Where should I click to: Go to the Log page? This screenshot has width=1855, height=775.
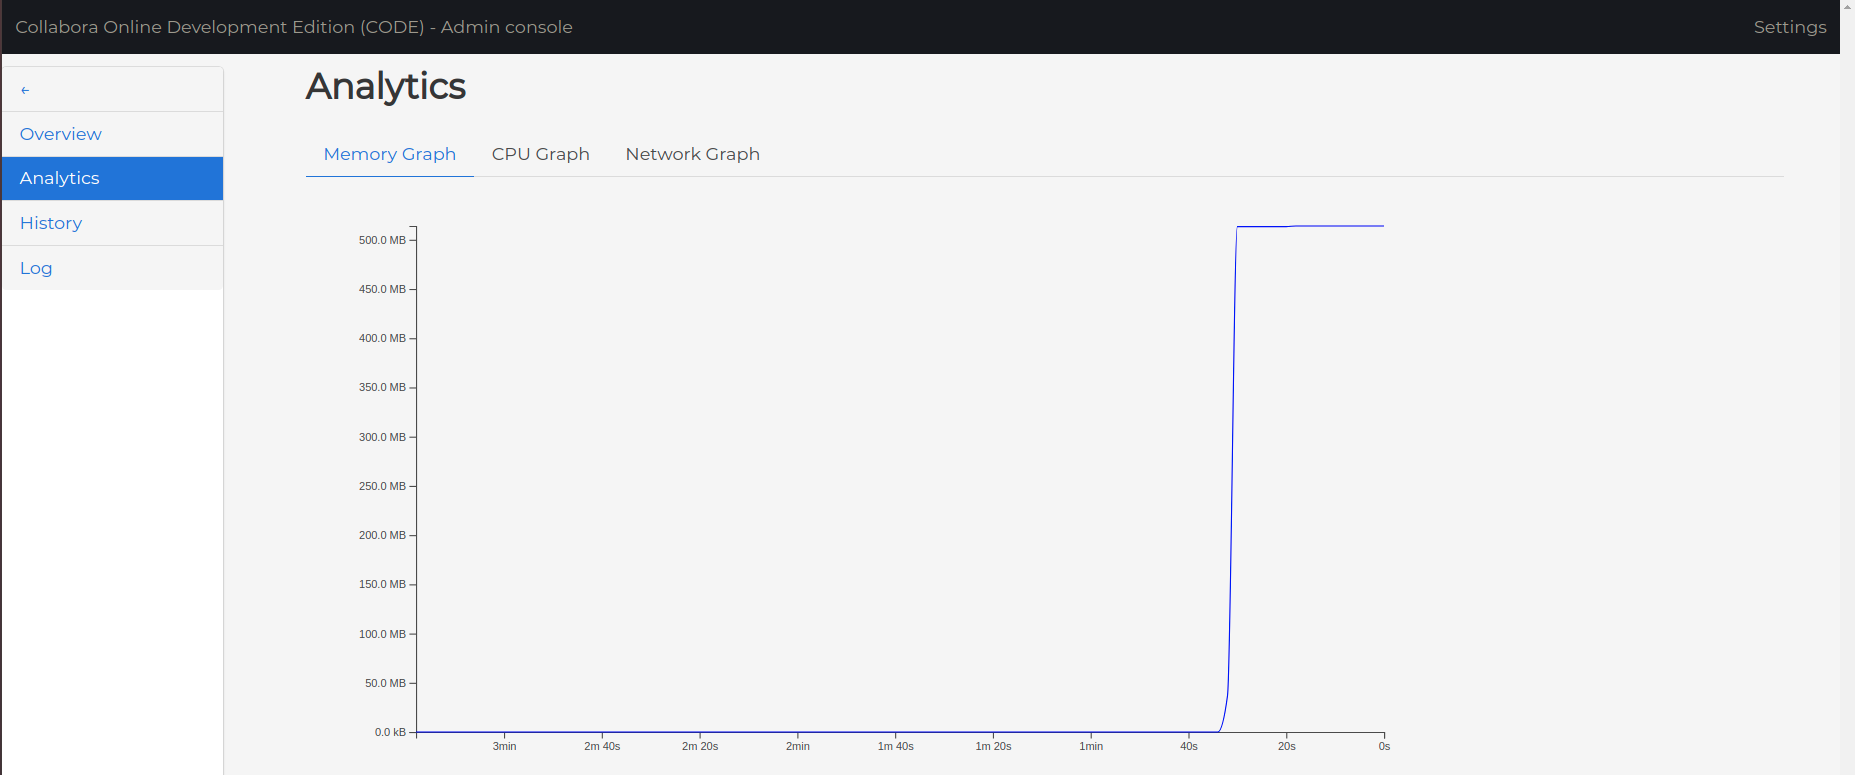36,268
